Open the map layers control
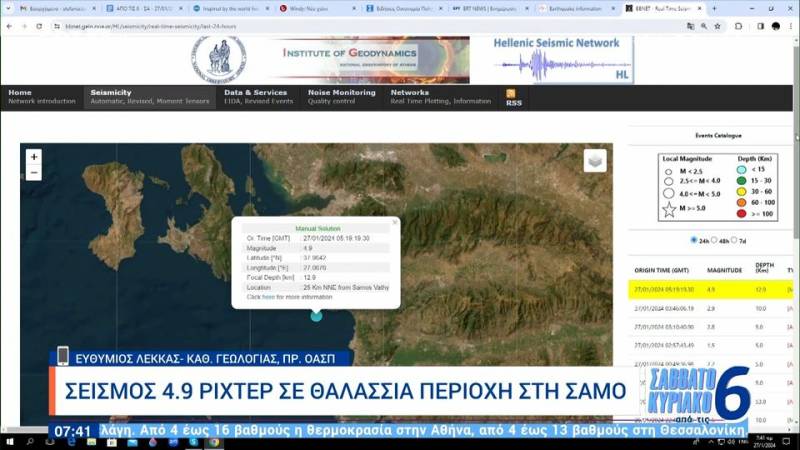Viewport: 800px width, 450px height. coord(595,161)
